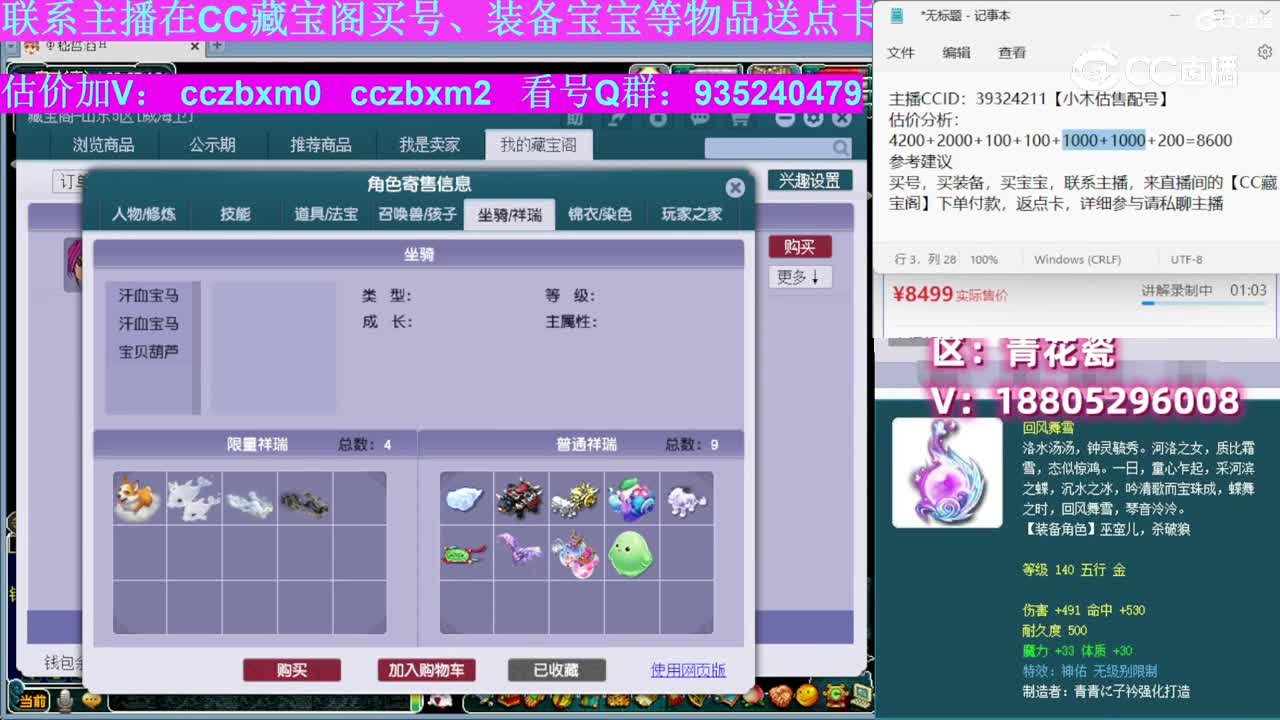Select the pink flower carriage mount
The image size is (1280, 720).
575,553
